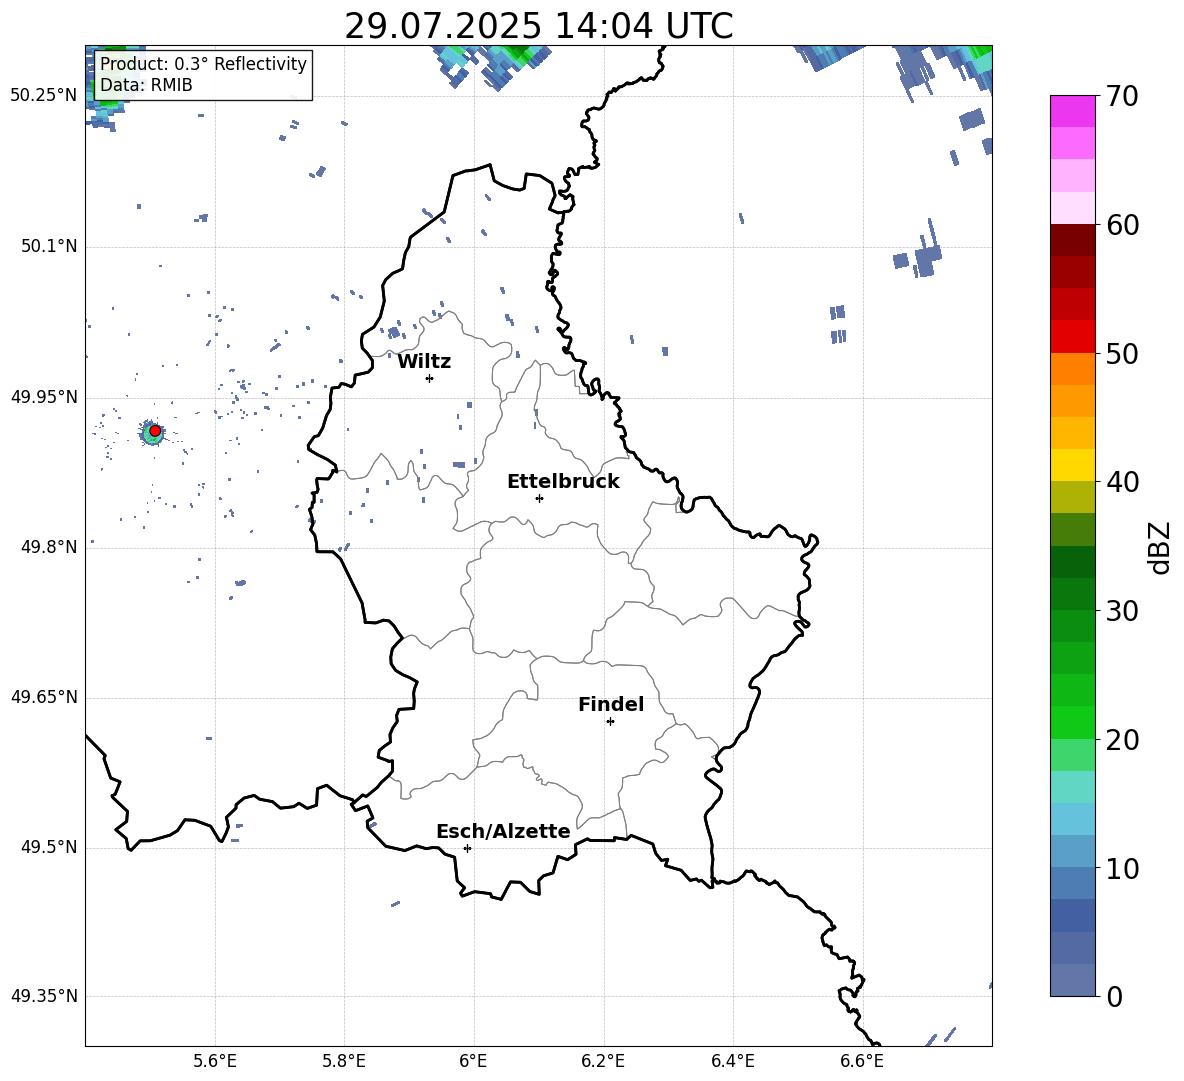Click the Findel station cross marker

click(610, 722)
